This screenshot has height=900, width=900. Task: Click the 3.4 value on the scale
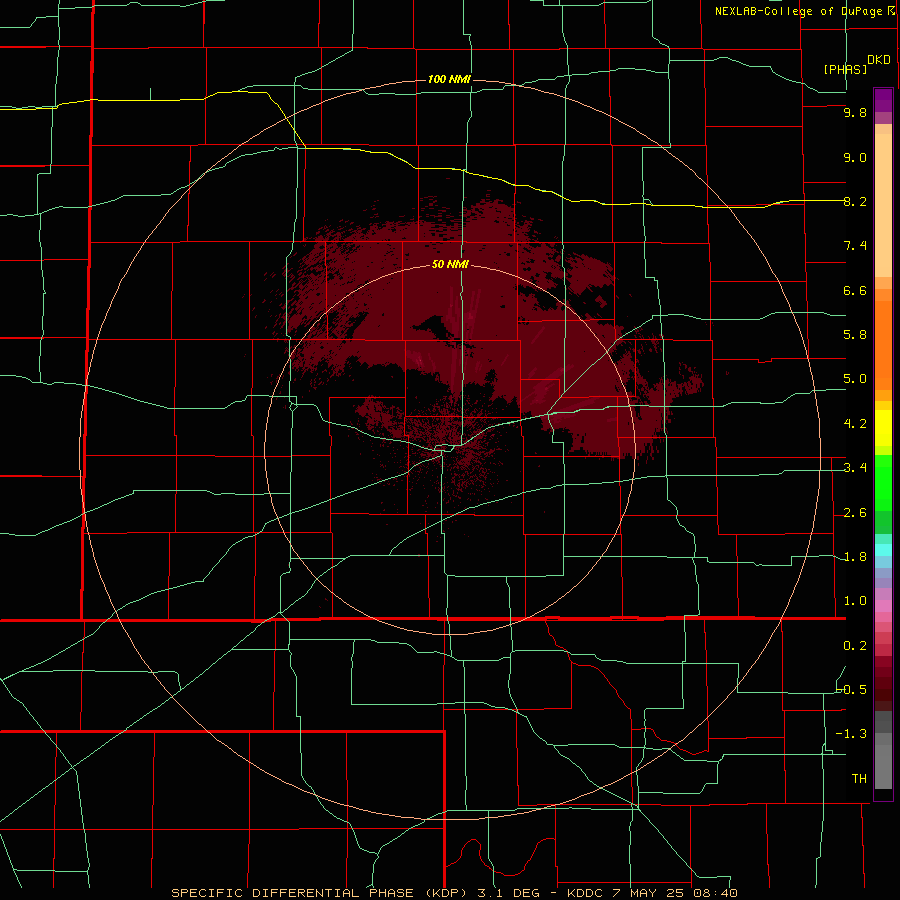pos(855,468)
